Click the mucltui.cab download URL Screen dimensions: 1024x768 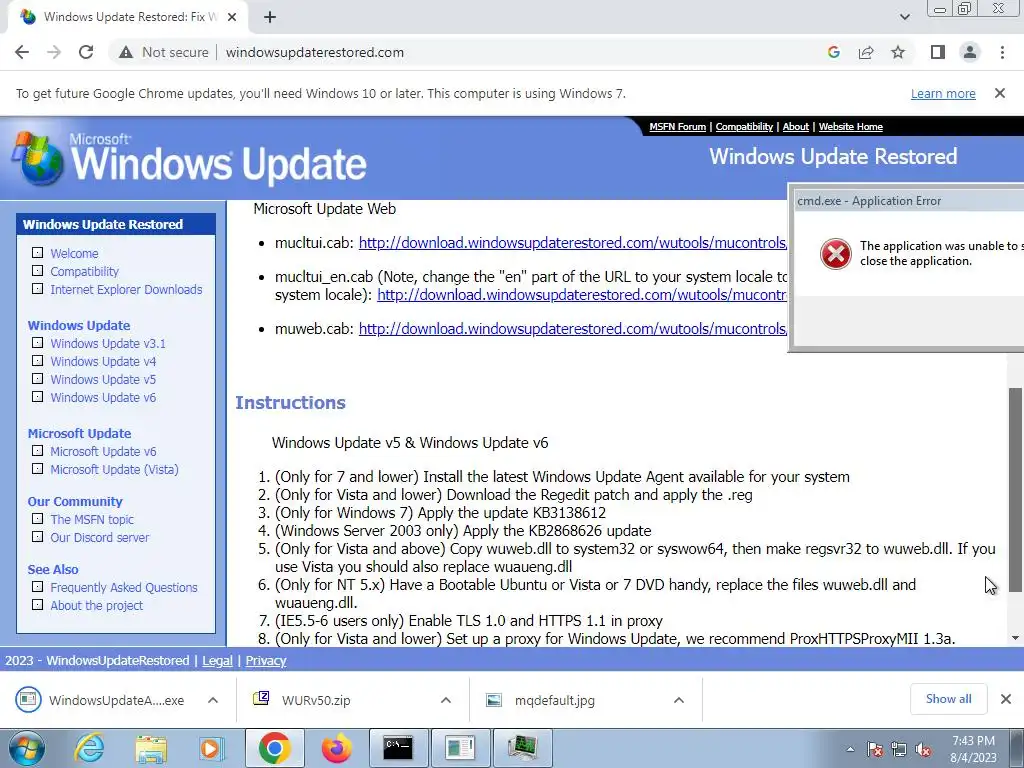point(573,243)
